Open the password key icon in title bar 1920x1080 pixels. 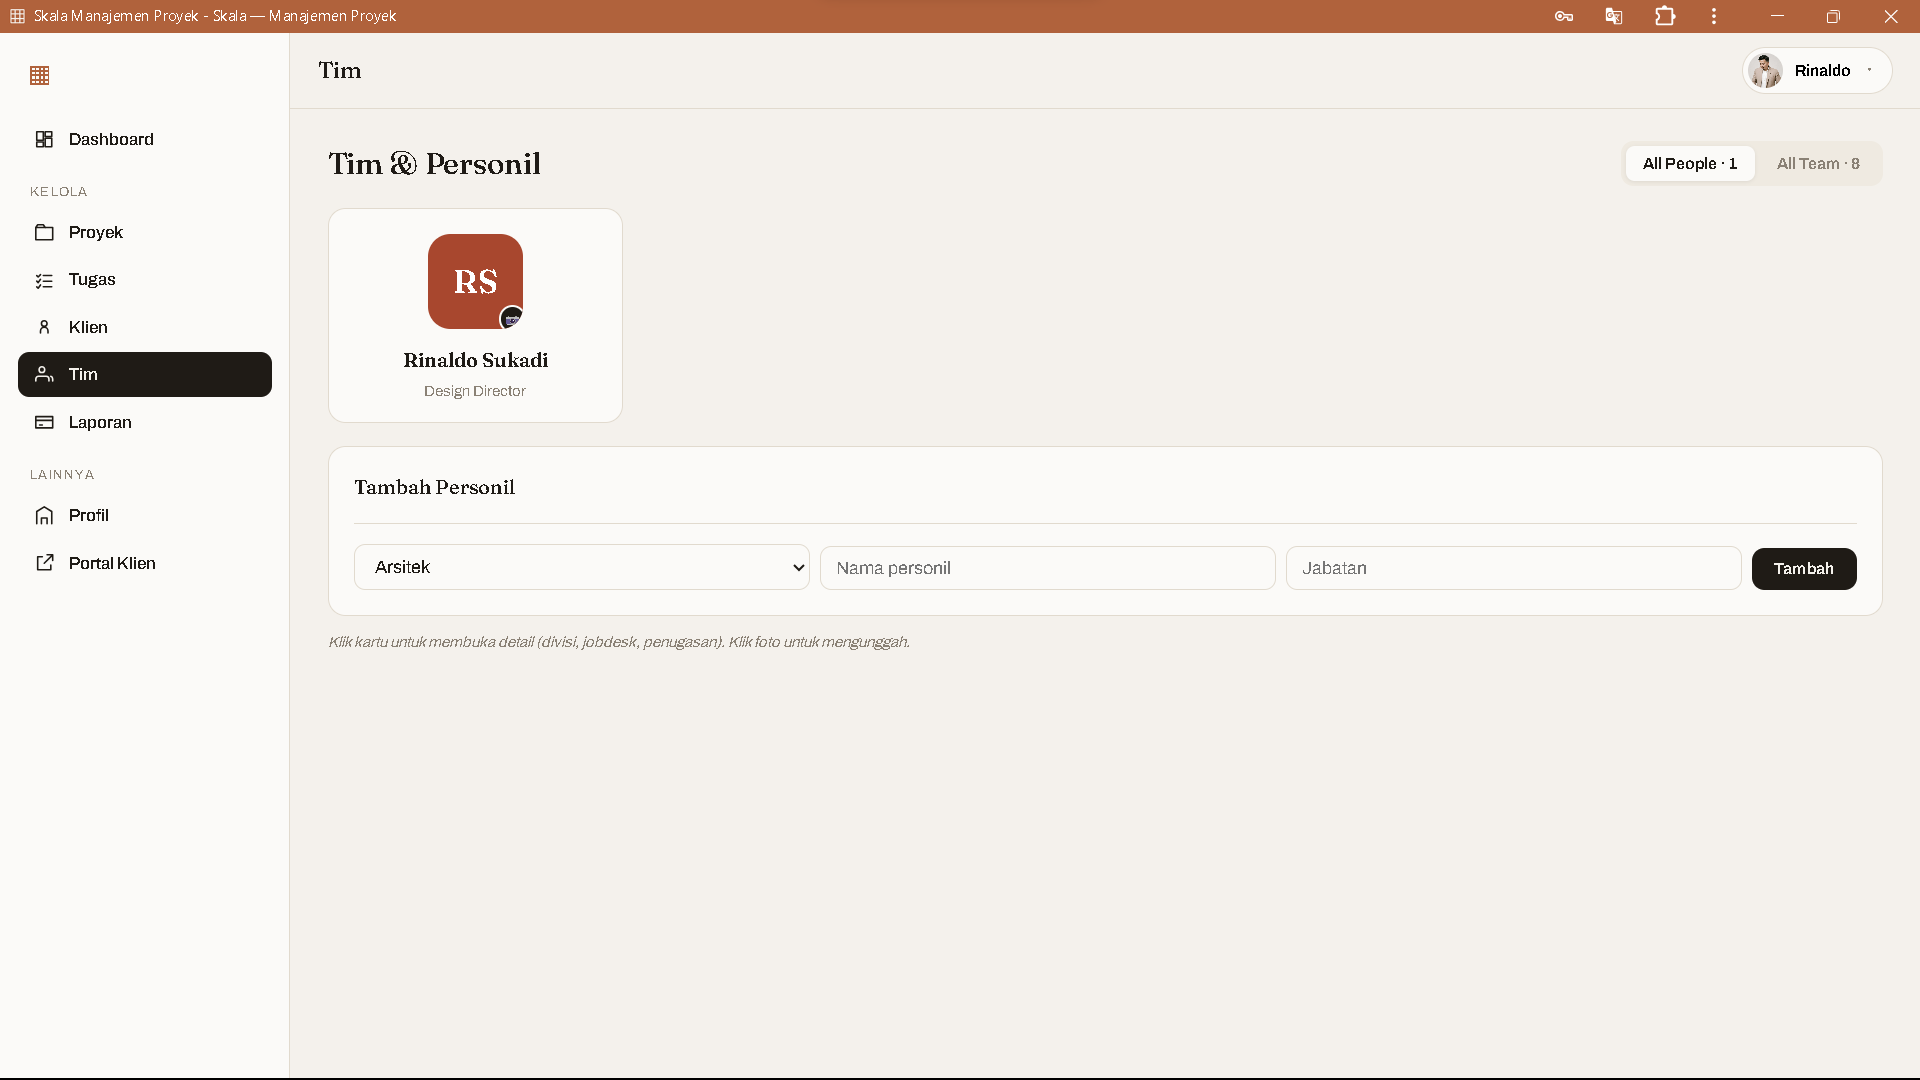tap(1564, 16)
